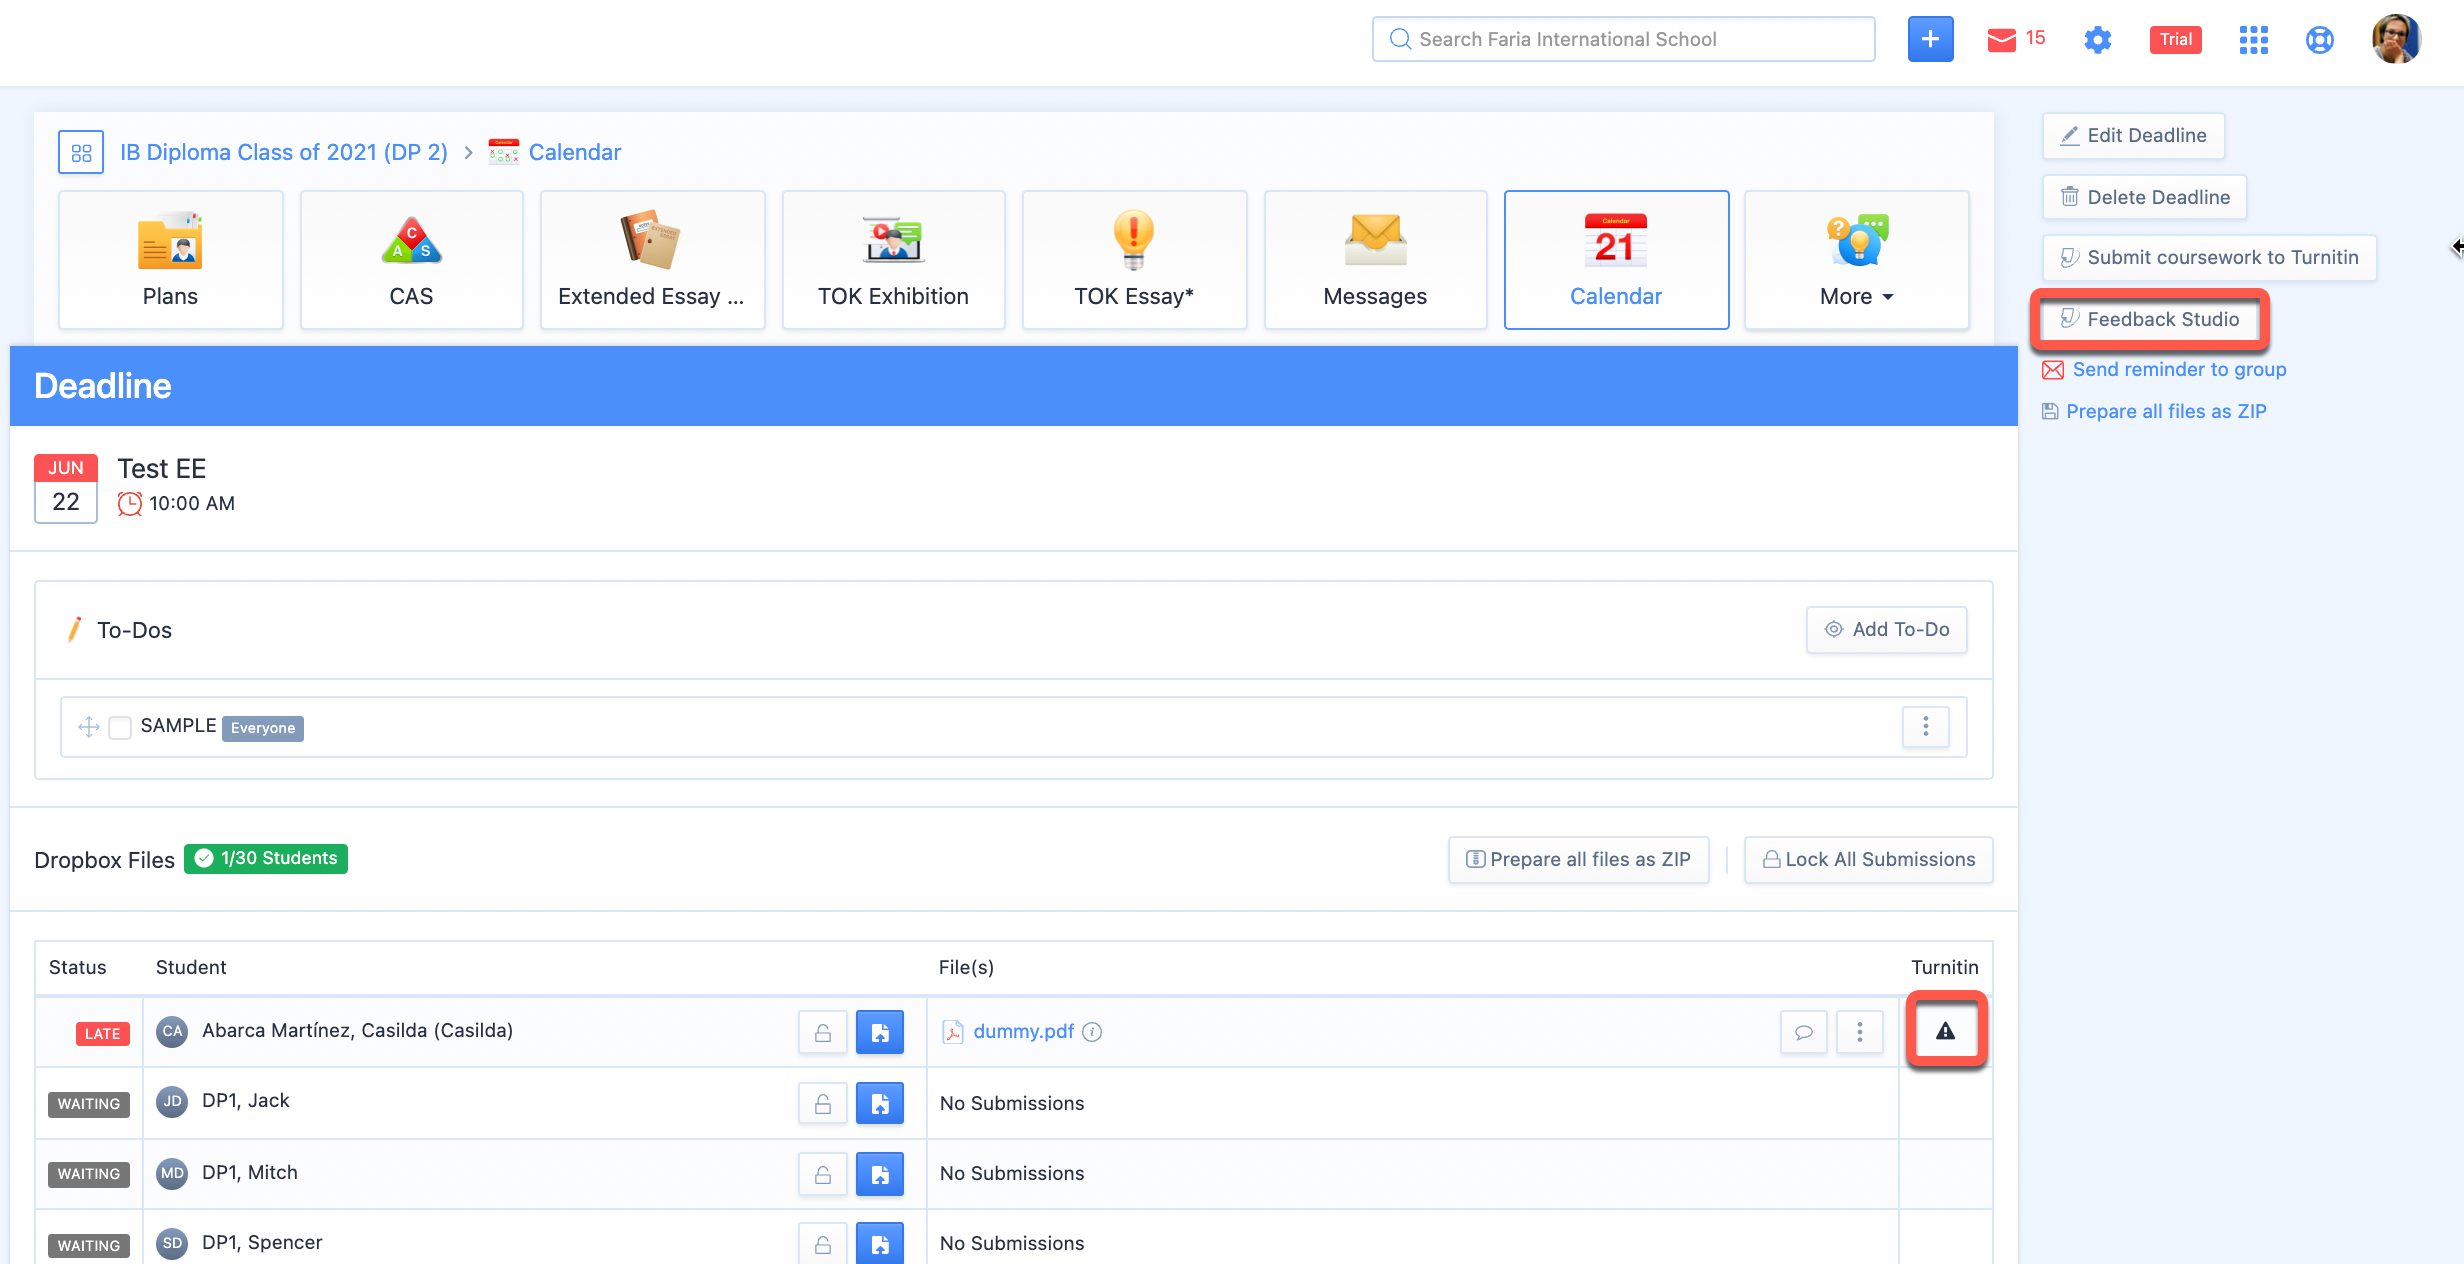Screen dimensions: 2464x1264
Task: Click the blue plus quick-add button
Action: coord(1929,39)
